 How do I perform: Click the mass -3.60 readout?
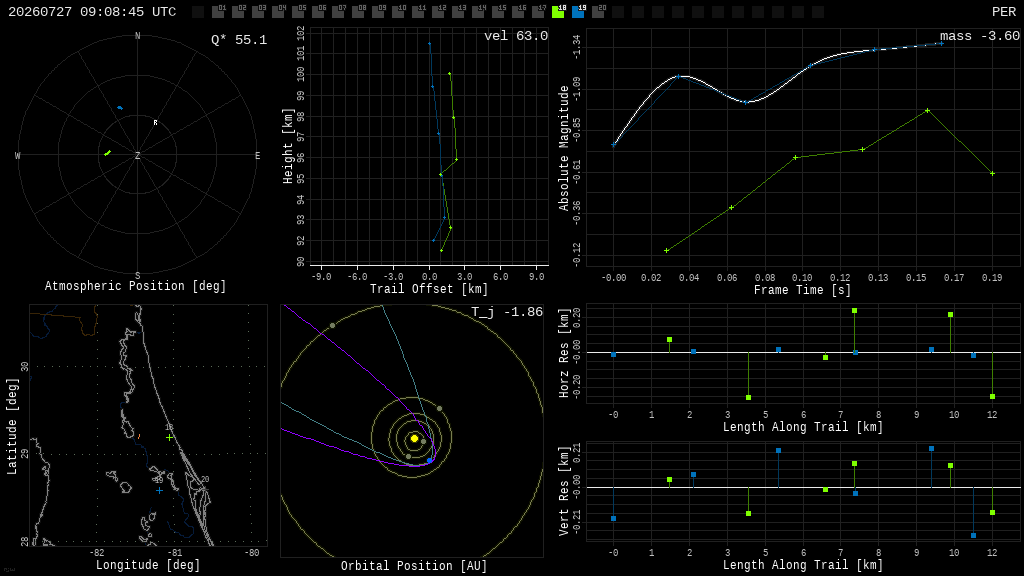pos(980,36)
